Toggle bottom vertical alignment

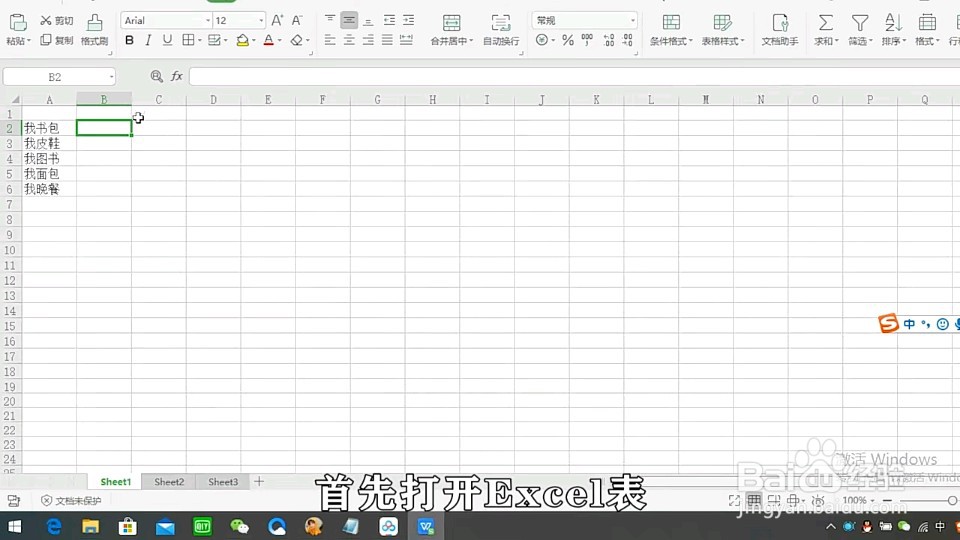tap(368, 20)
